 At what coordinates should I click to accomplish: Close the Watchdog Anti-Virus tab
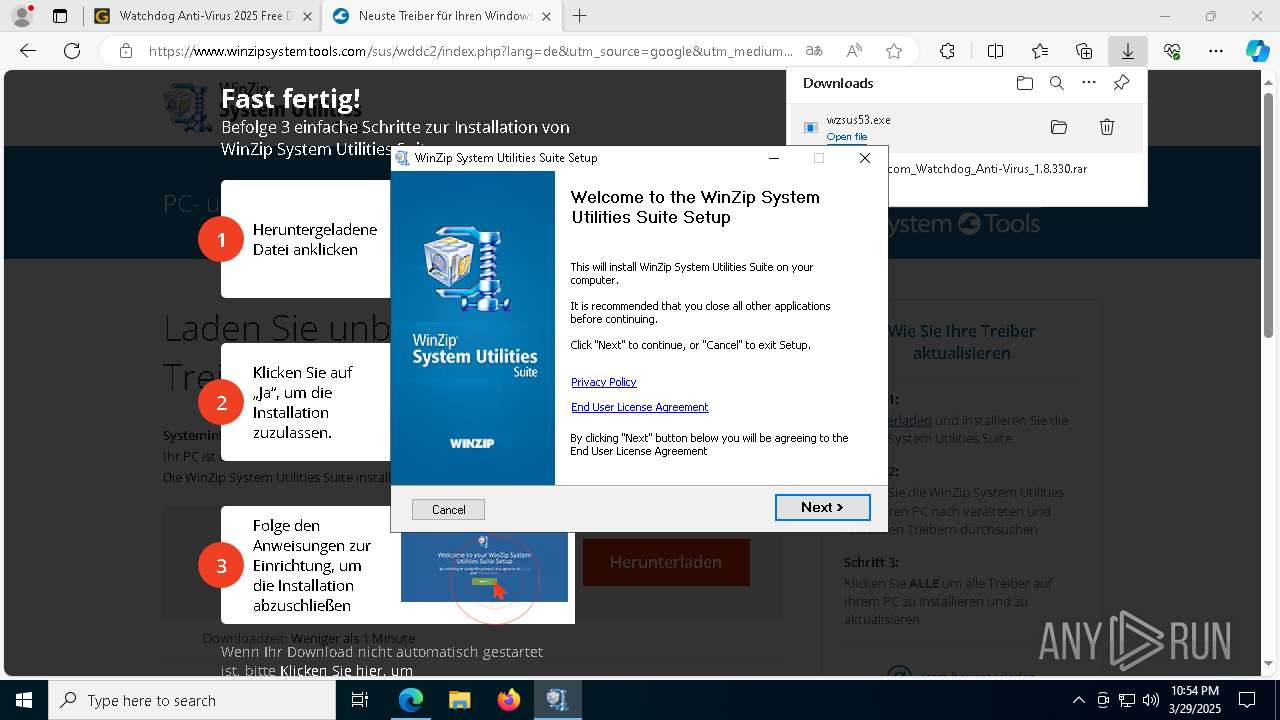[307, 16]
